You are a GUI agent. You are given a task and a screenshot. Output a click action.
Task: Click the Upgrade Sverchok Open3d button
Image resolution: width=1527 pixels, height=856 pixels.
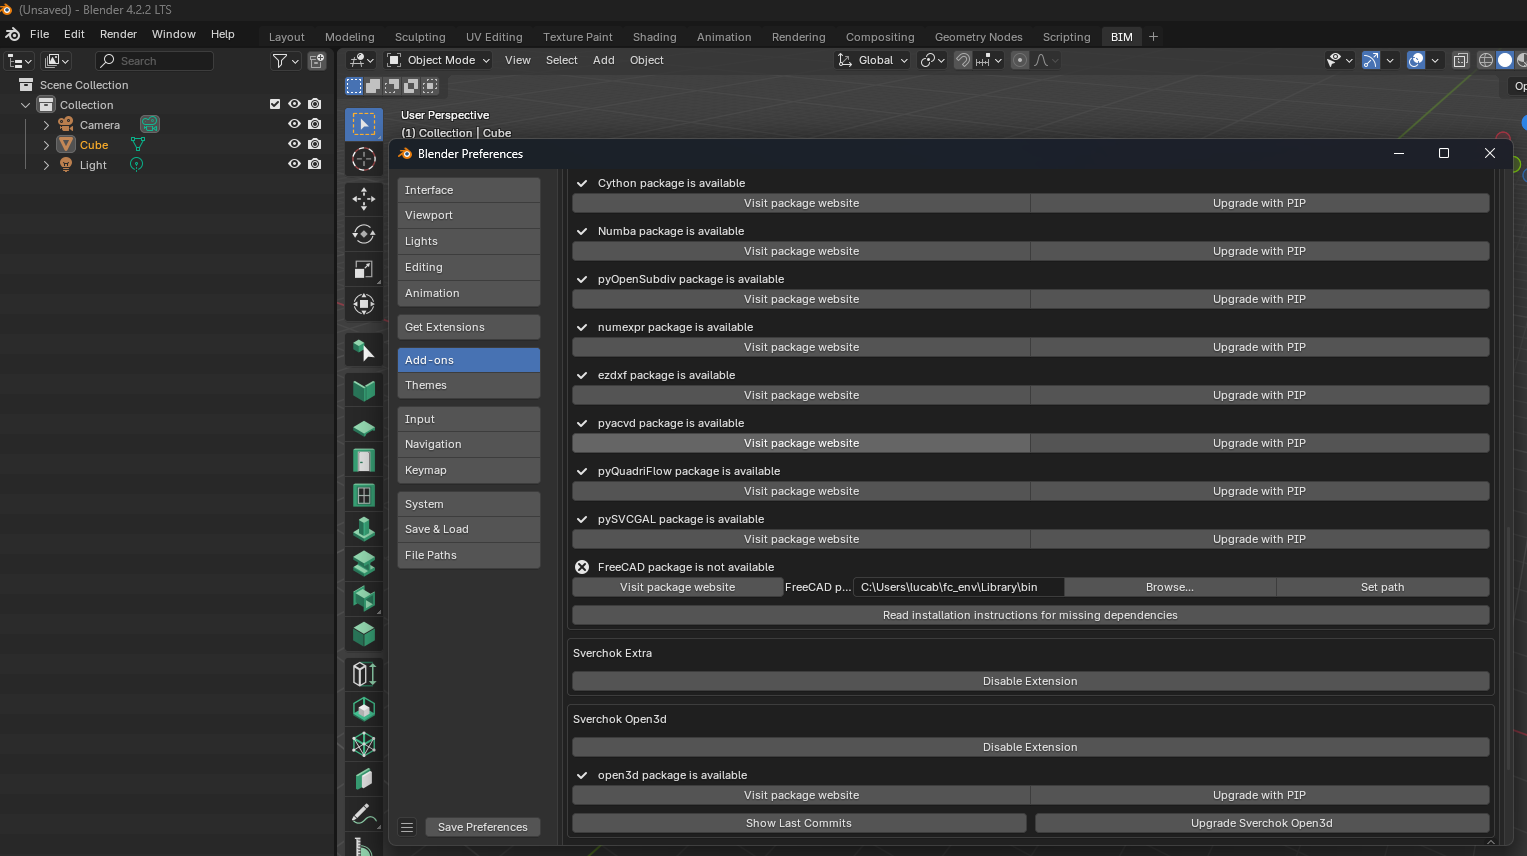[1262, 823]
